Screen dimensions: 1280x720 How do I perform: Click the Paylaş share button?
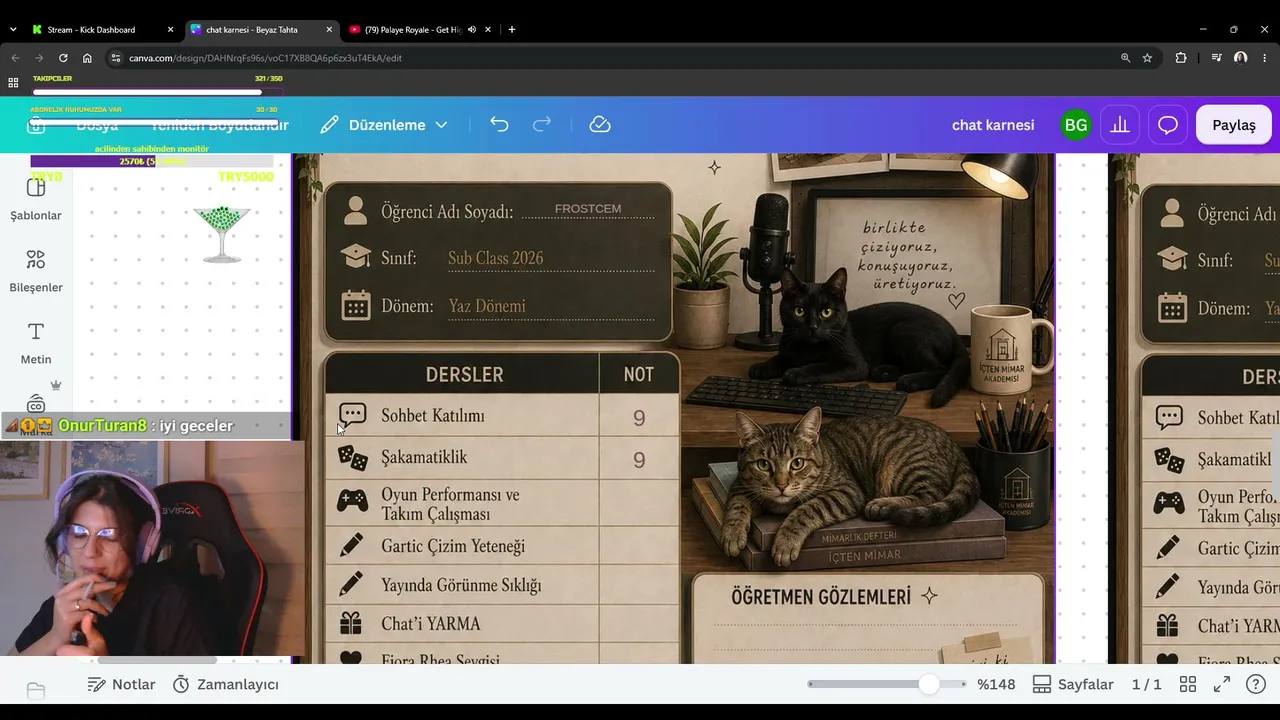[1234, 125]
